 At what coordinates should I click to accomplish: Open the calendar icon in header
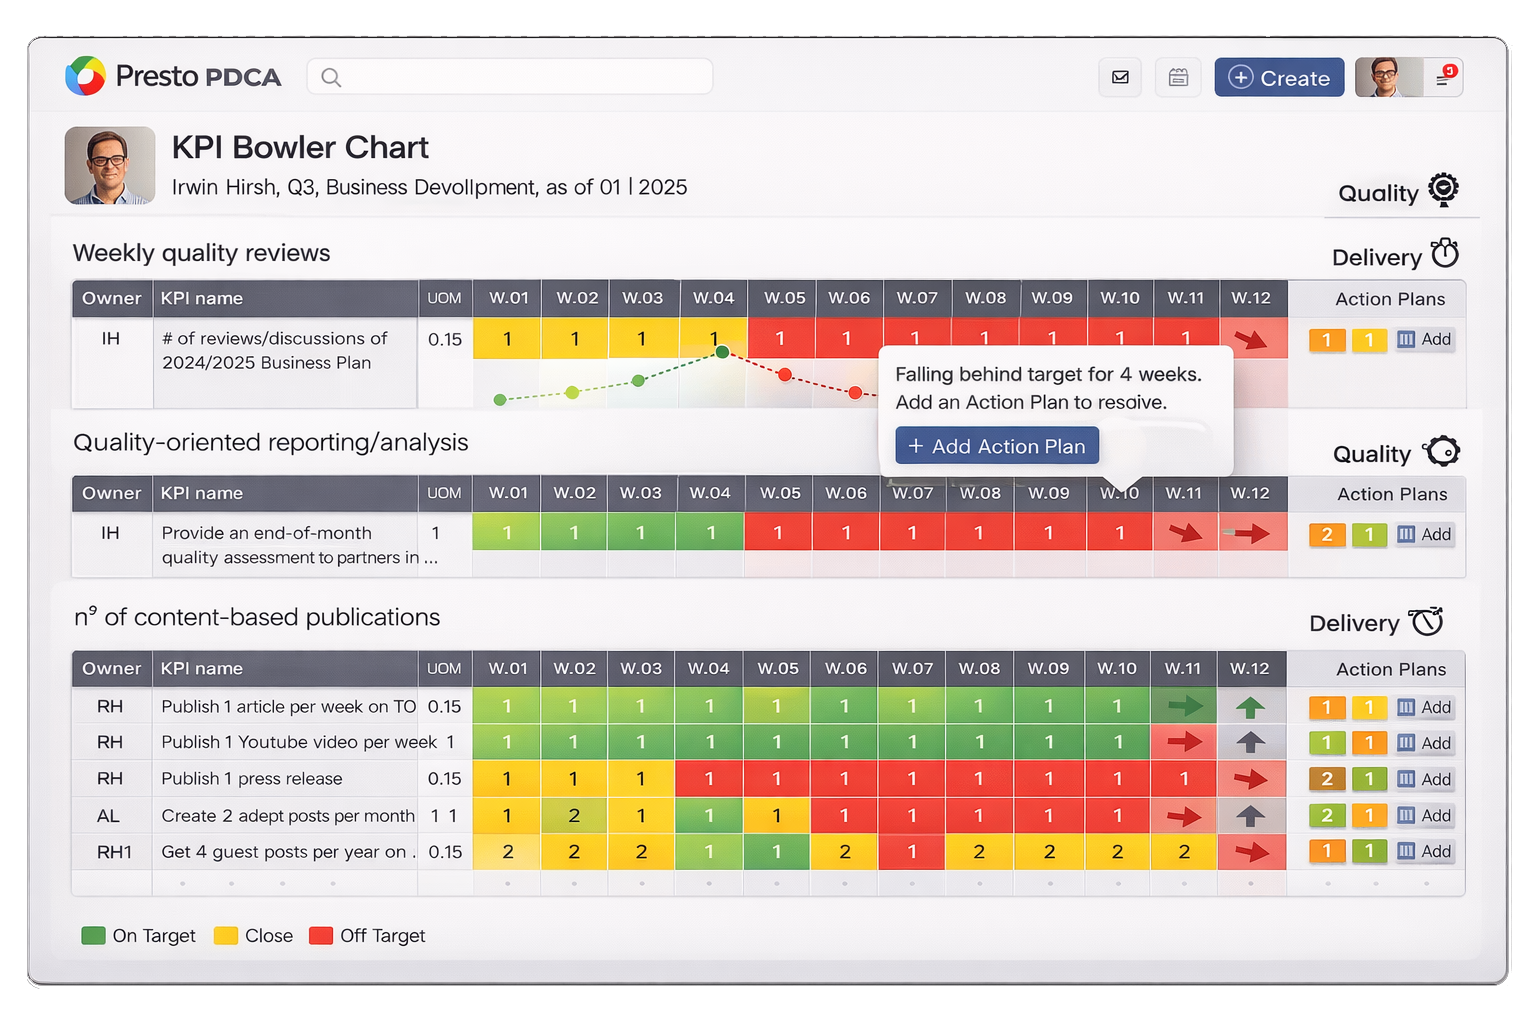[x=1178, y=77]
